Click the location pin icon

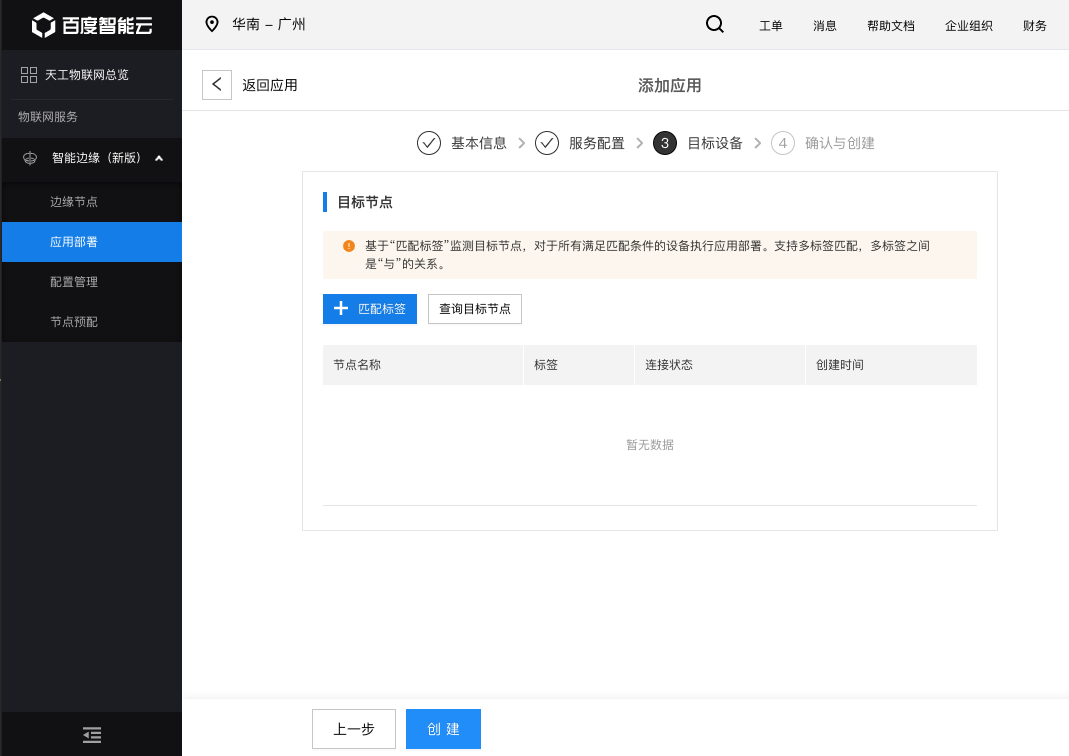[212, 25]
